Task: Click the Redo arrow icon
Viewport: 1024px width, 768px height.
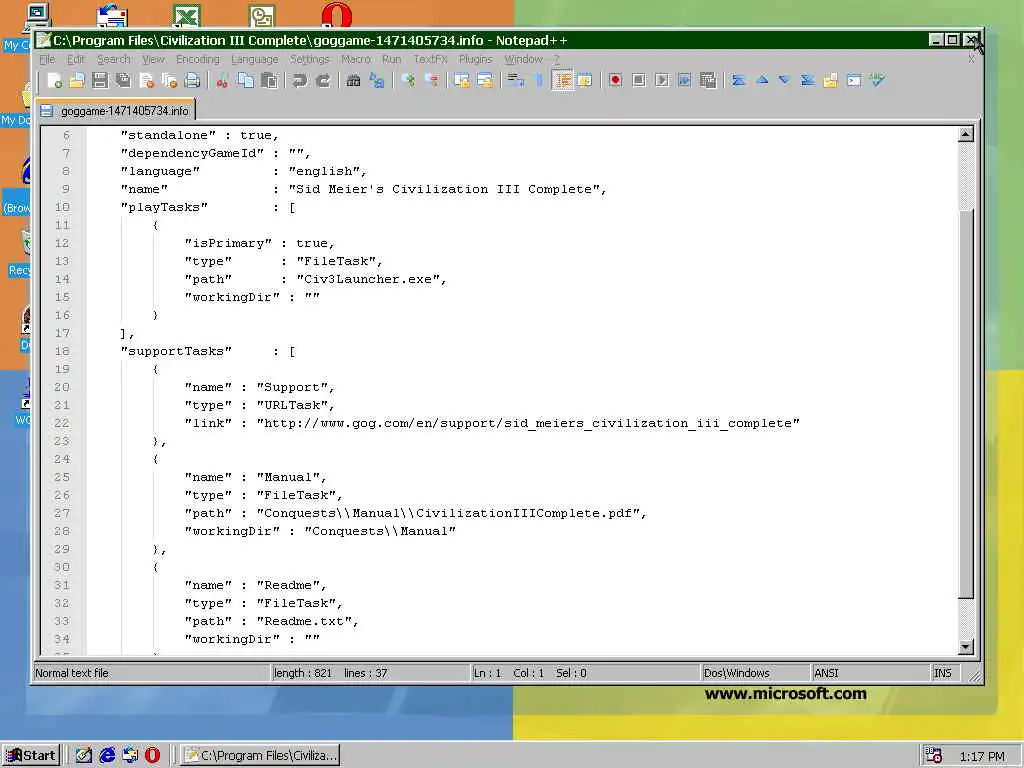Action: click(x=323, y=80)
